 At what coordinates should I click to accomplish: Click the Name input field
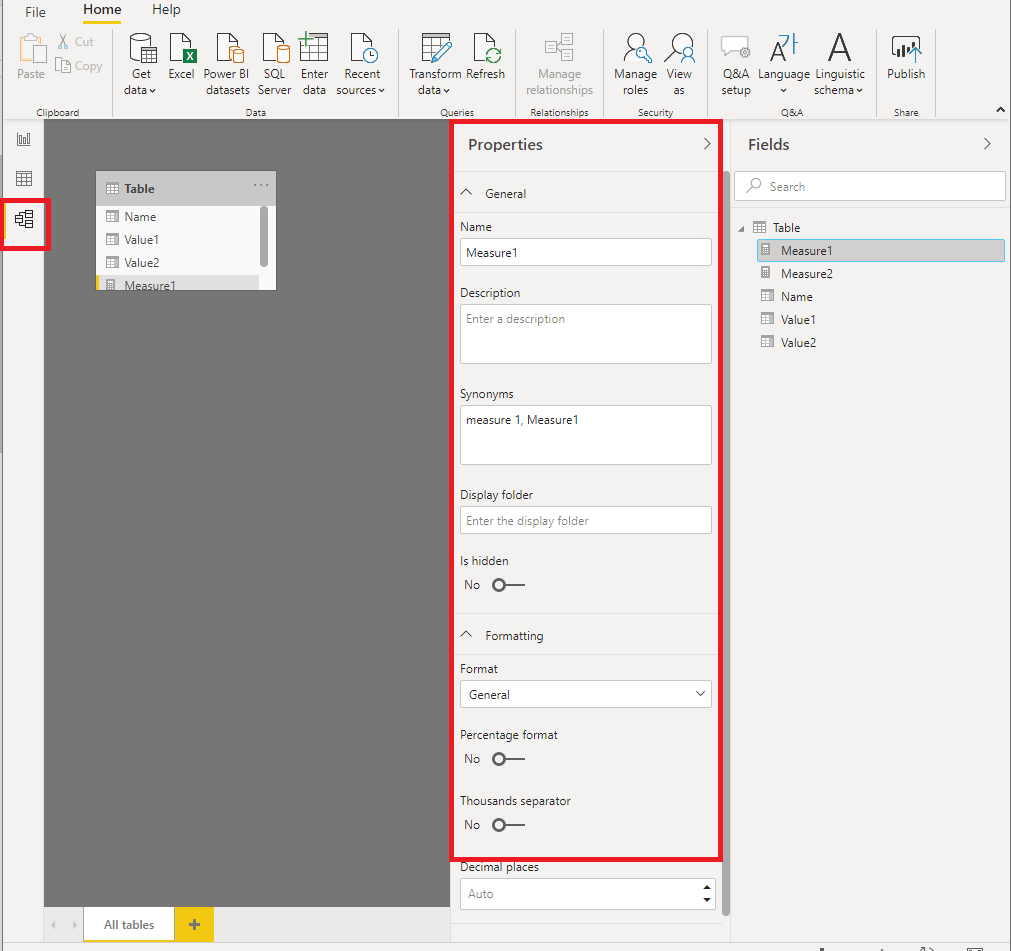point(585,252)
